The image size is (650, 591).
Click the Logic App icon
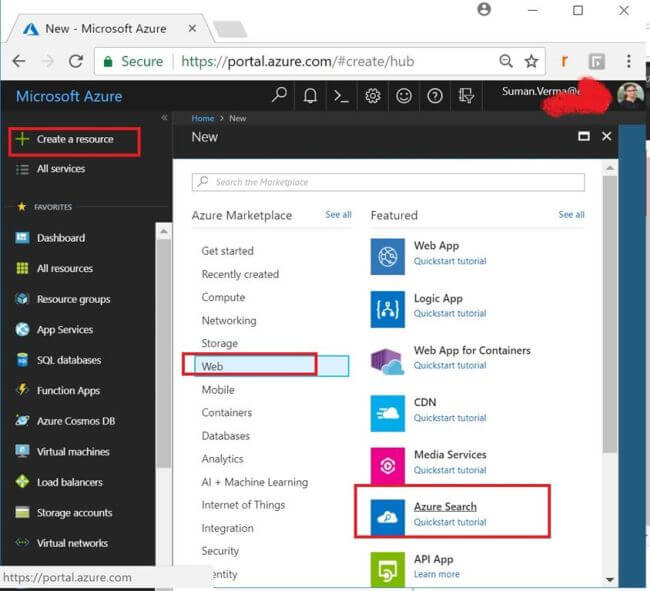388,309
